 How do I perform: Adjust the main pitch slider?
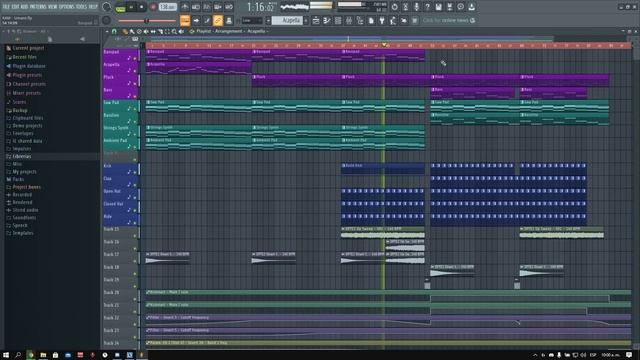[x=147, y=20]
